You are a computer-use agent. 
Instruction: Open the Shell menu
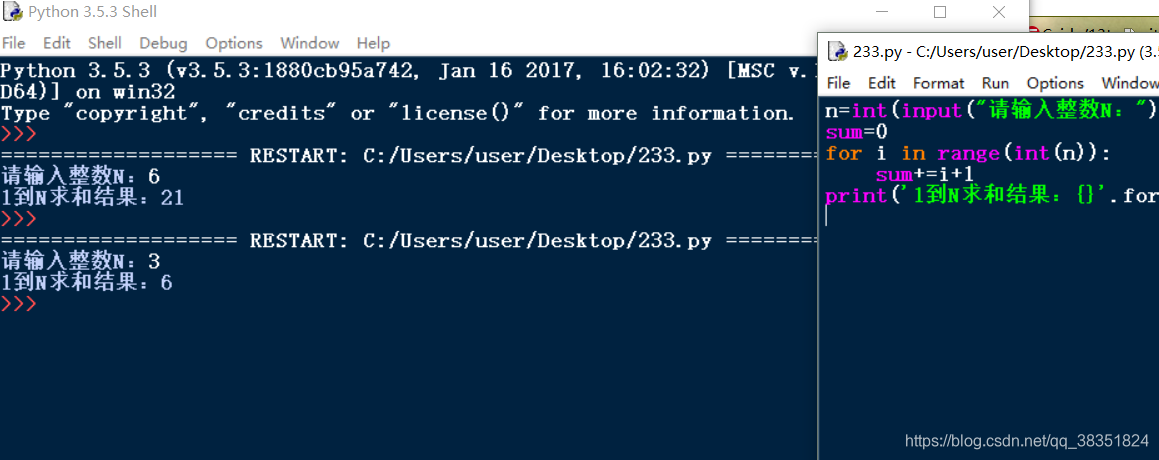[105, 43]
